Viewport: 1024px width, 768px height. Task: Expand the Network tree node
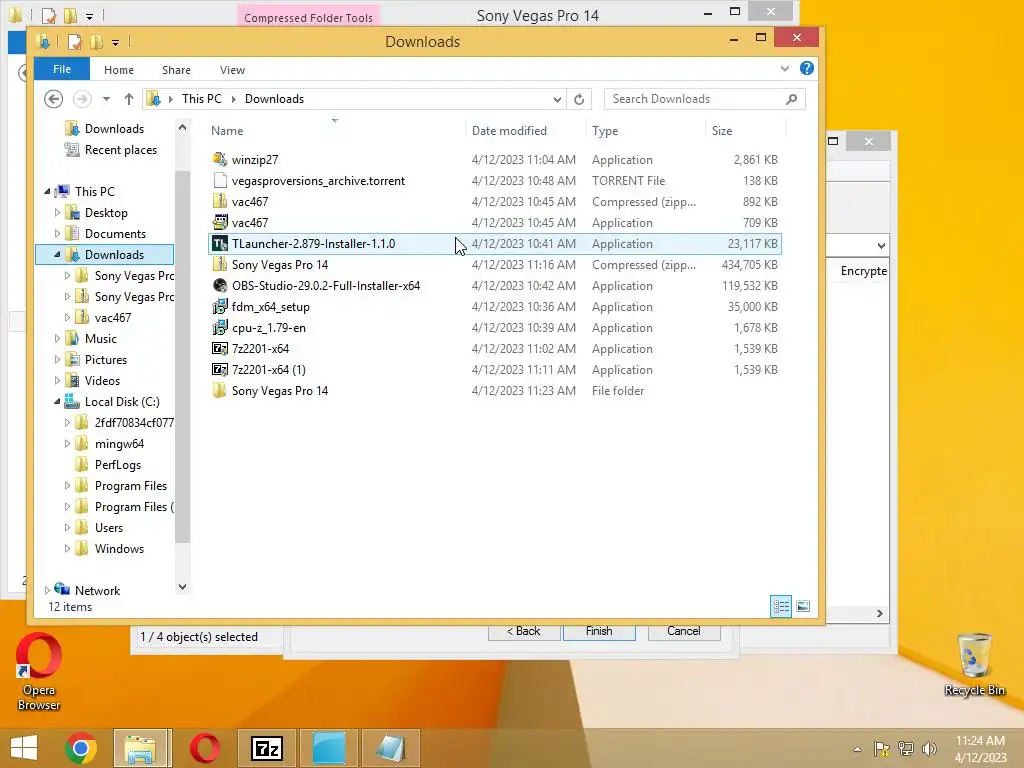[47, 590]
